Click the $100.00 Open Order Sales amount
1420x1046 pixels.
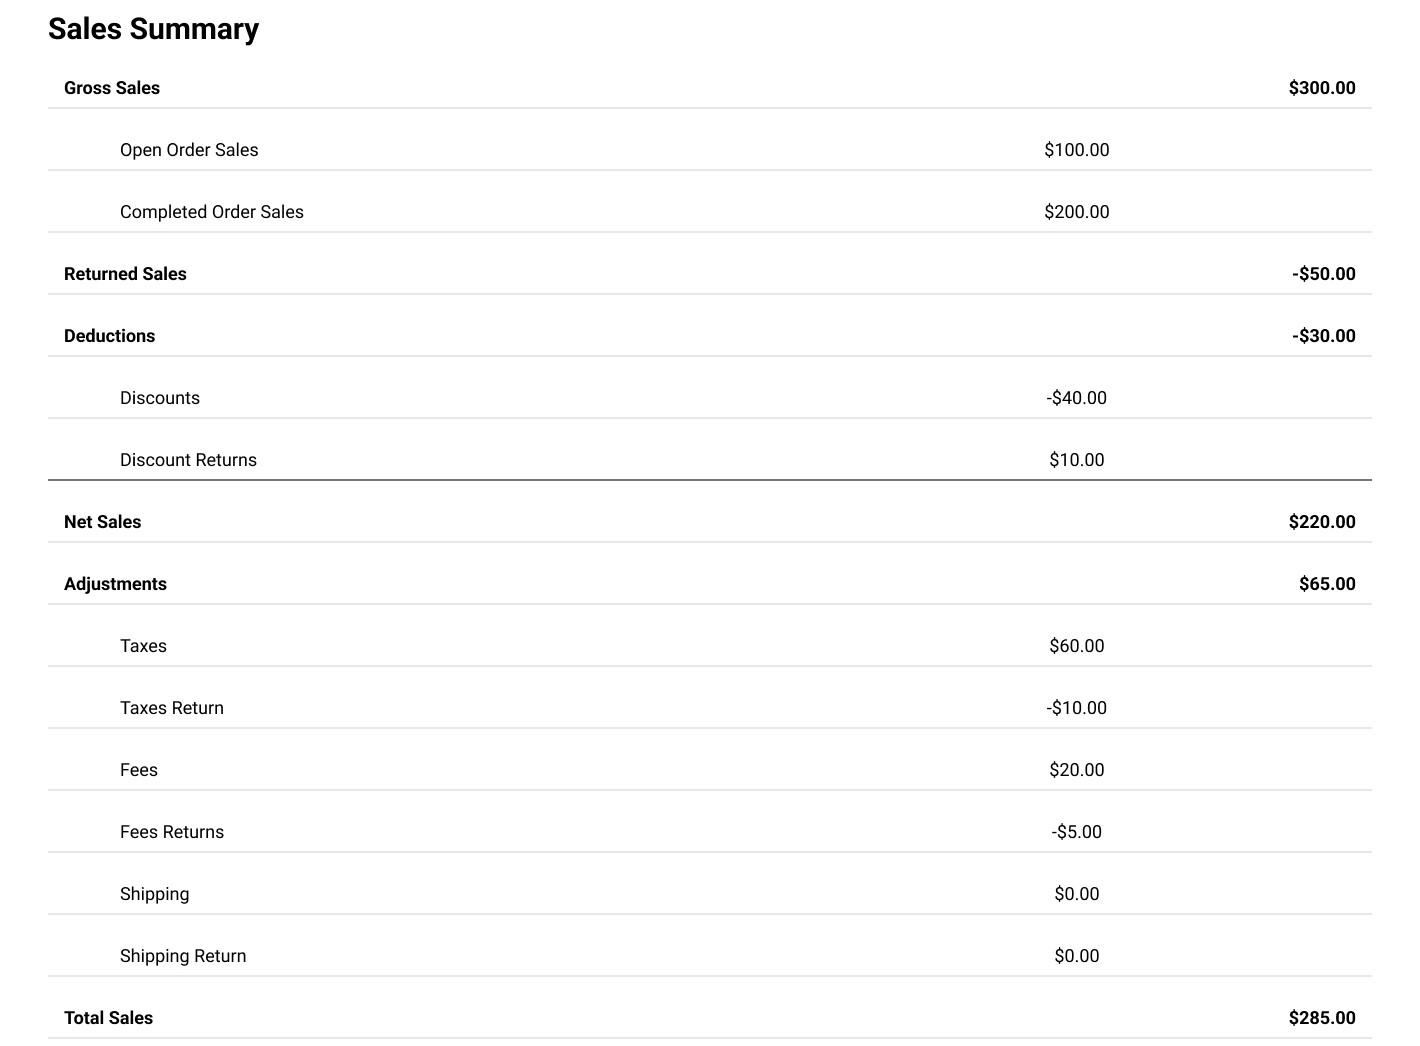click(x=1077, y=150)
